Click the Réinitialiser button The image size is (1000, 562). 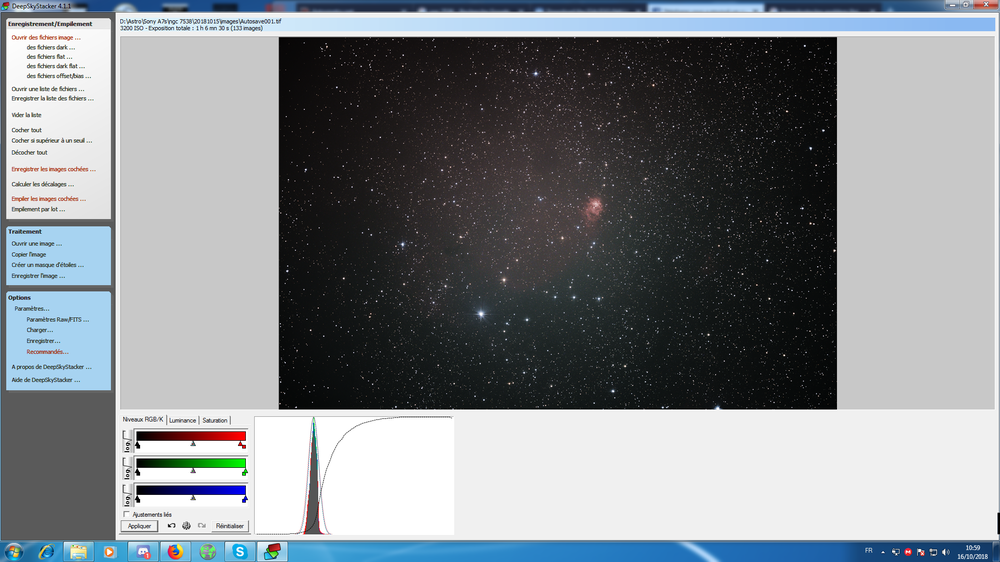click(230, 526)
